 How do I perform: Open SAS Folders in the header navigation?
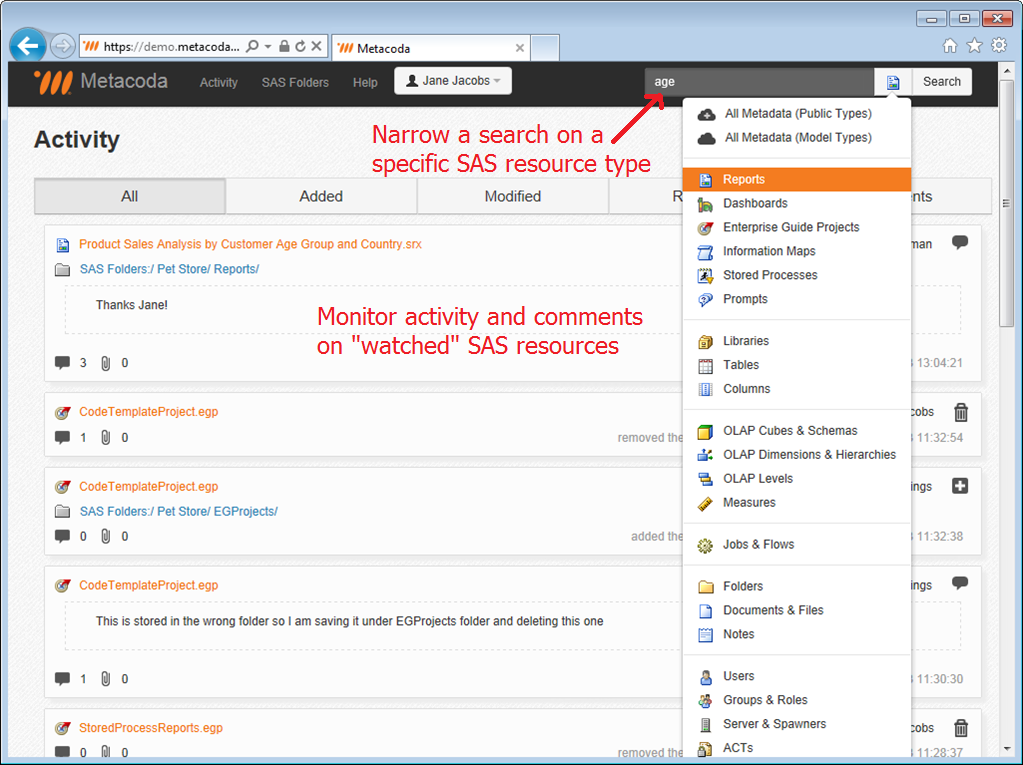coord(295,82)
